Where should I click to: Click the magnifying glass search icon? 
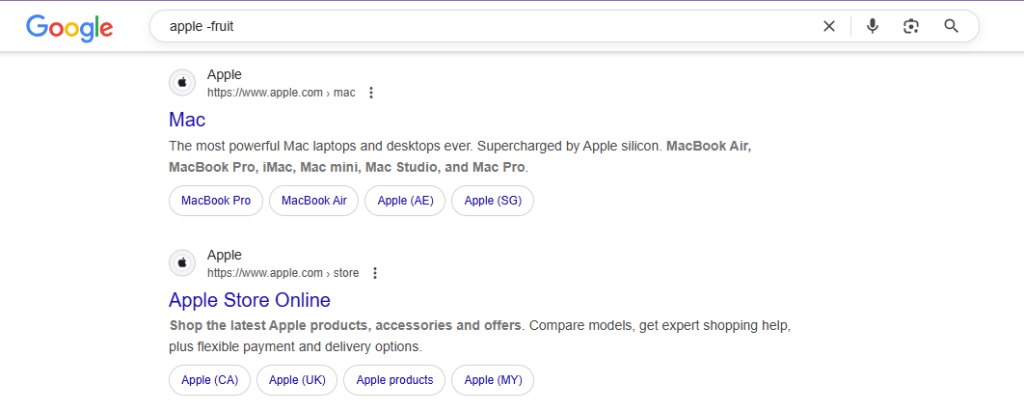click(952, 26)
